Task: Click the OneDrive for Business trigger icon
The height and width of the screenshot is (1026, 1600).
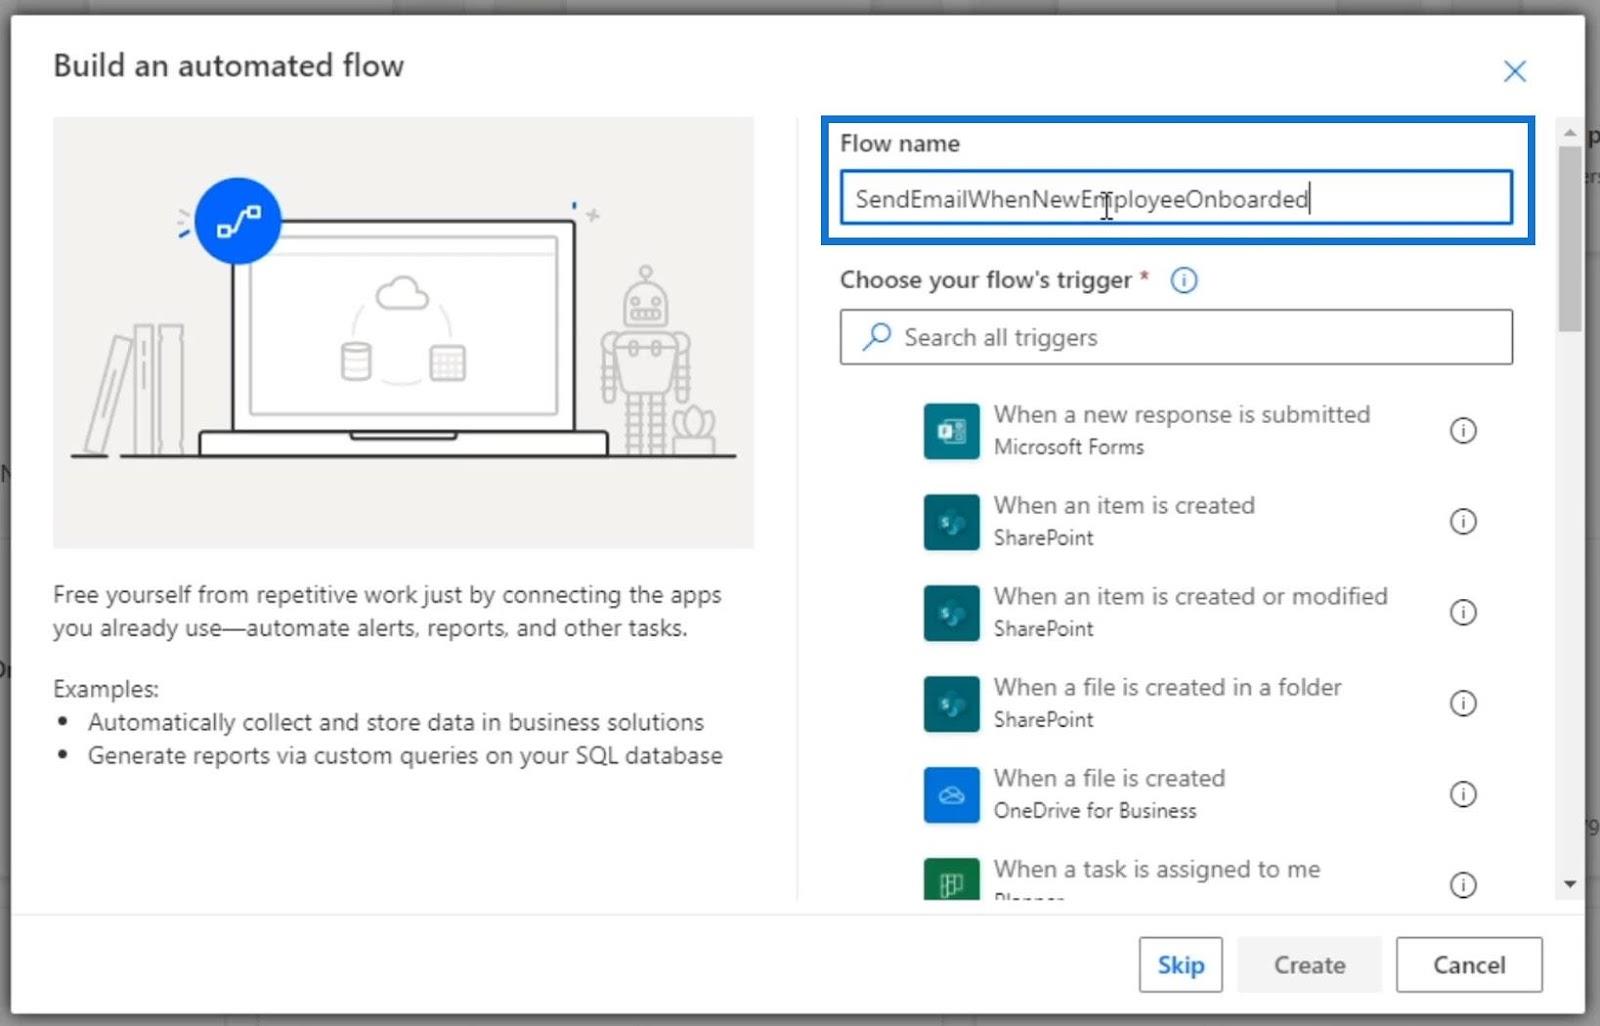Action: [x=951, y=795]
